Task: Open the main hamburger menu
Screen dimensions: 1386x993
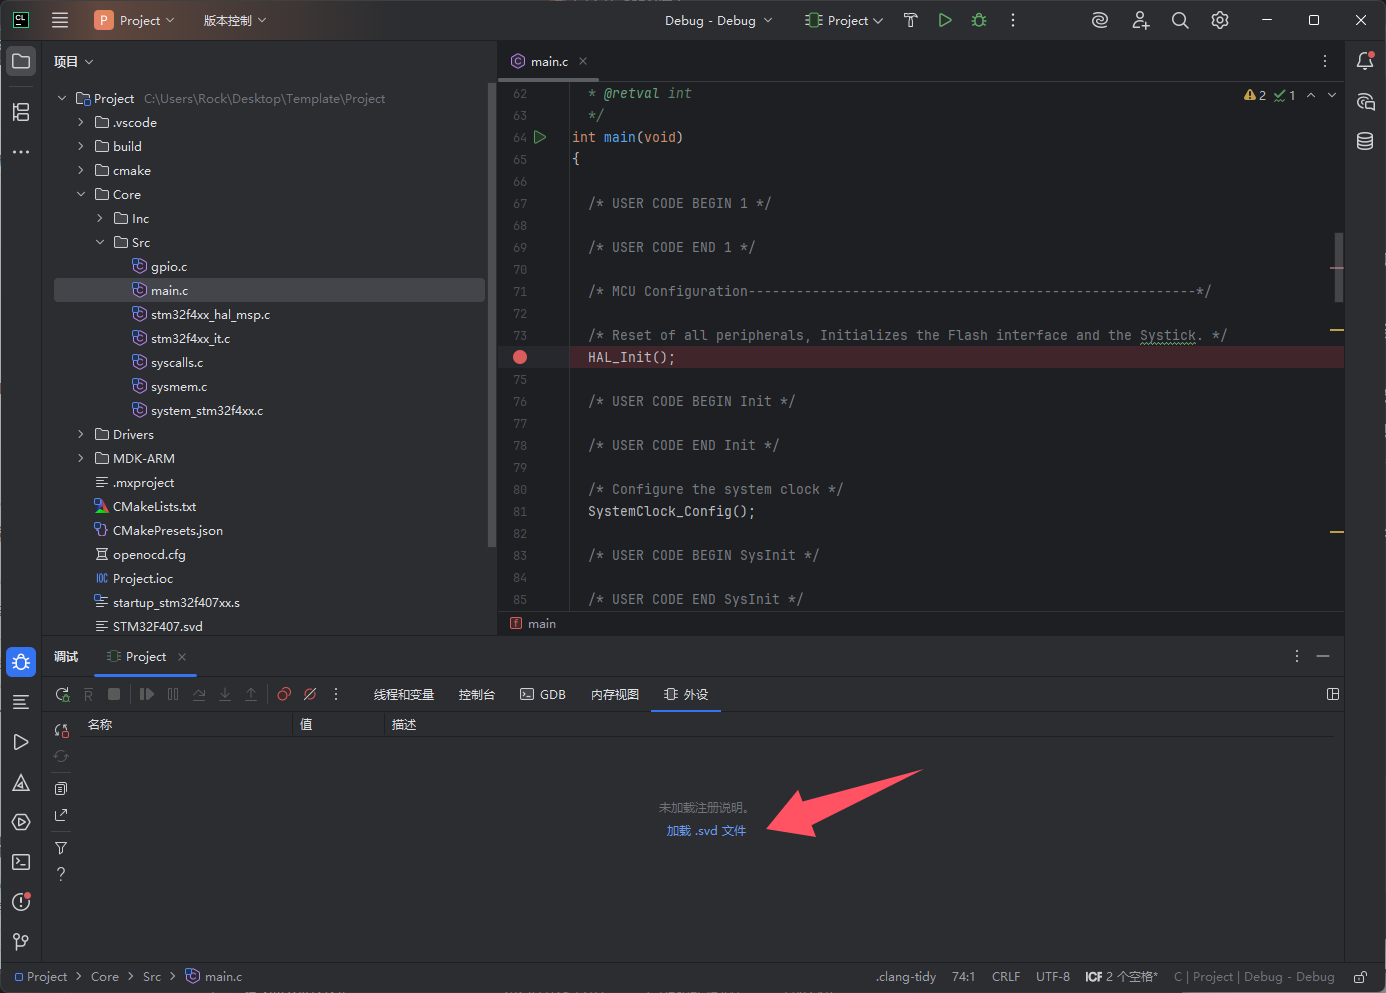Action: click(60, 20)
